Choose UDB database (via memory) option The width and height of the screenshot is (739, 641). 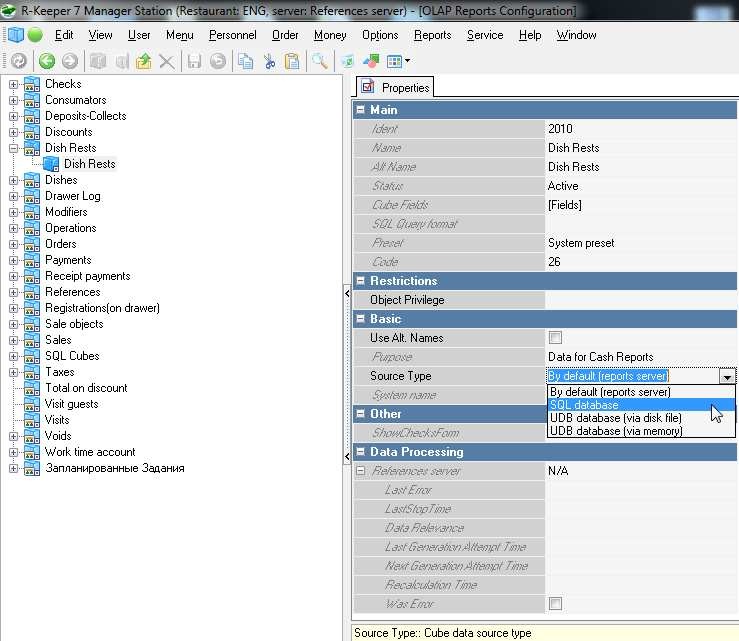pyautogui.click(x=616, y=431)
